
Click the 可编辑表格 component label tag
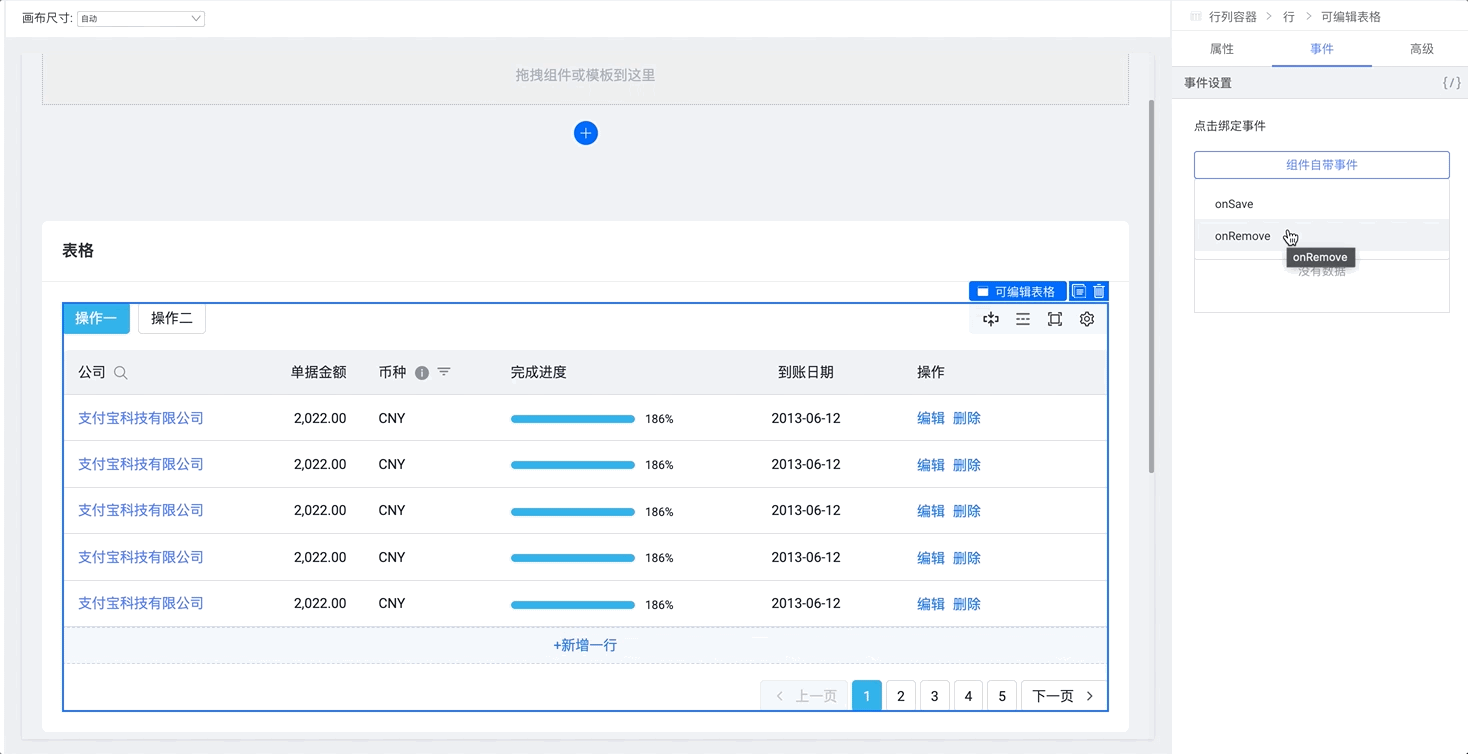[x=1018, y=291]
